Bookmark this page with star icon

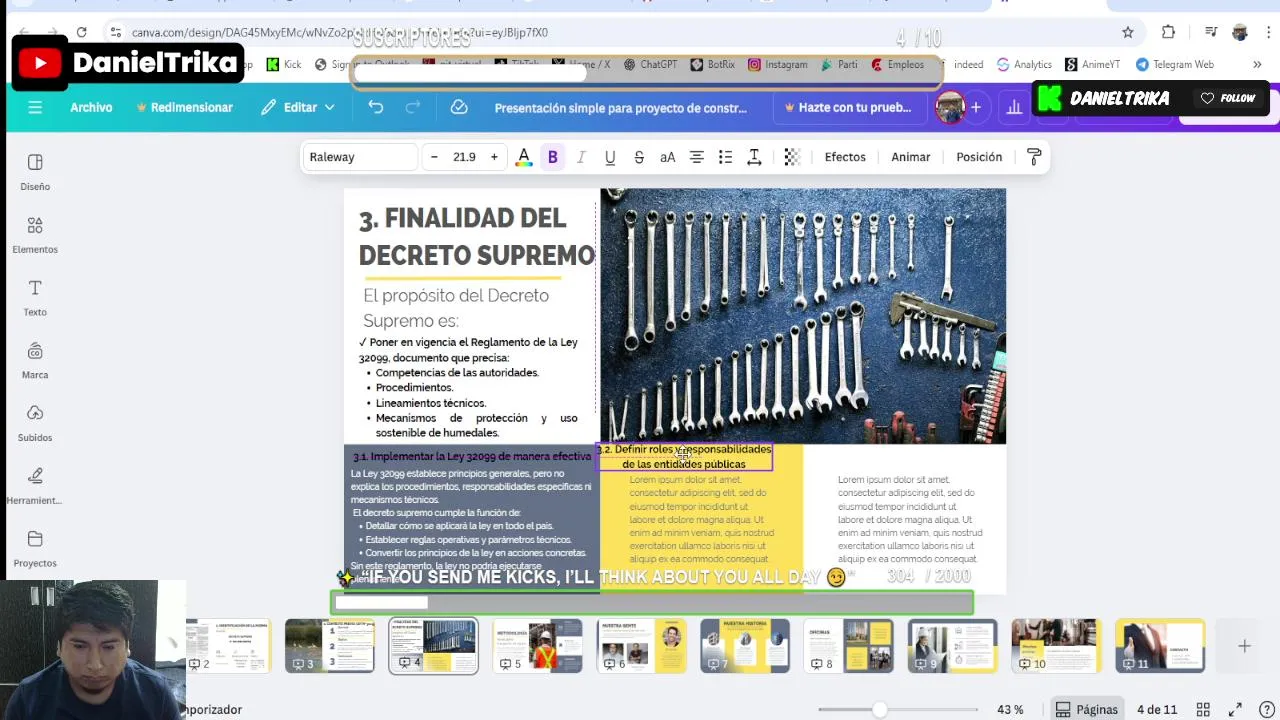tap(1128, 32)
